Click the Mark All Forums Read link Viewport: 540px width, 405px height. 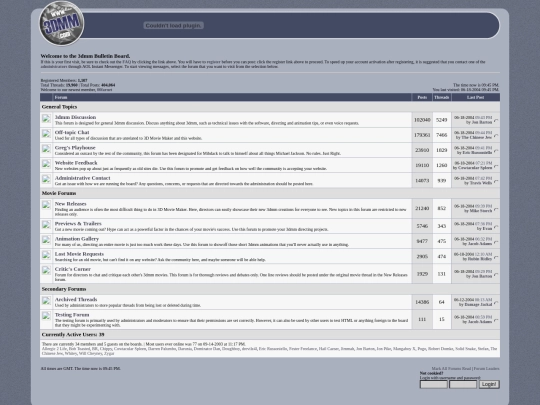click(451, 368)
